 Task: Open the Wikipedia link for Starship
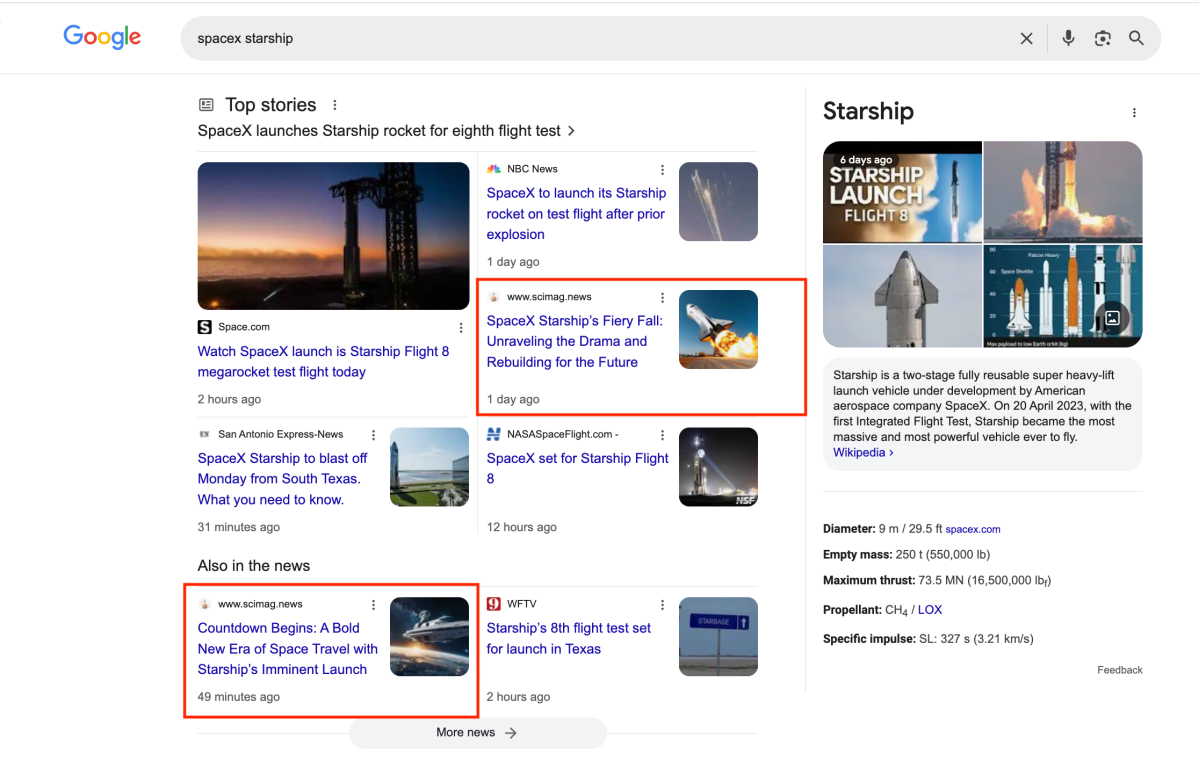(x=862, y=452)
